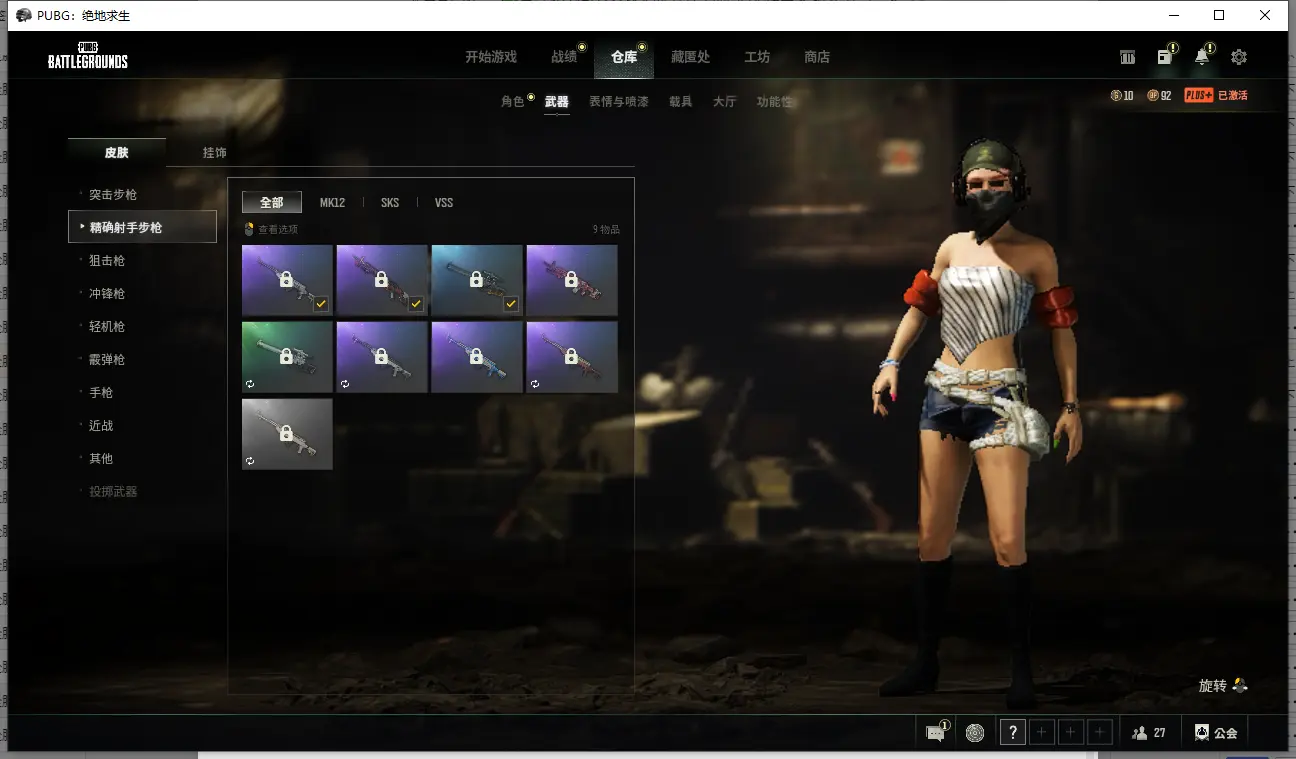The image size is (1296, 759).
Task: Select the gray-background rifle skin
Action: 287,434
